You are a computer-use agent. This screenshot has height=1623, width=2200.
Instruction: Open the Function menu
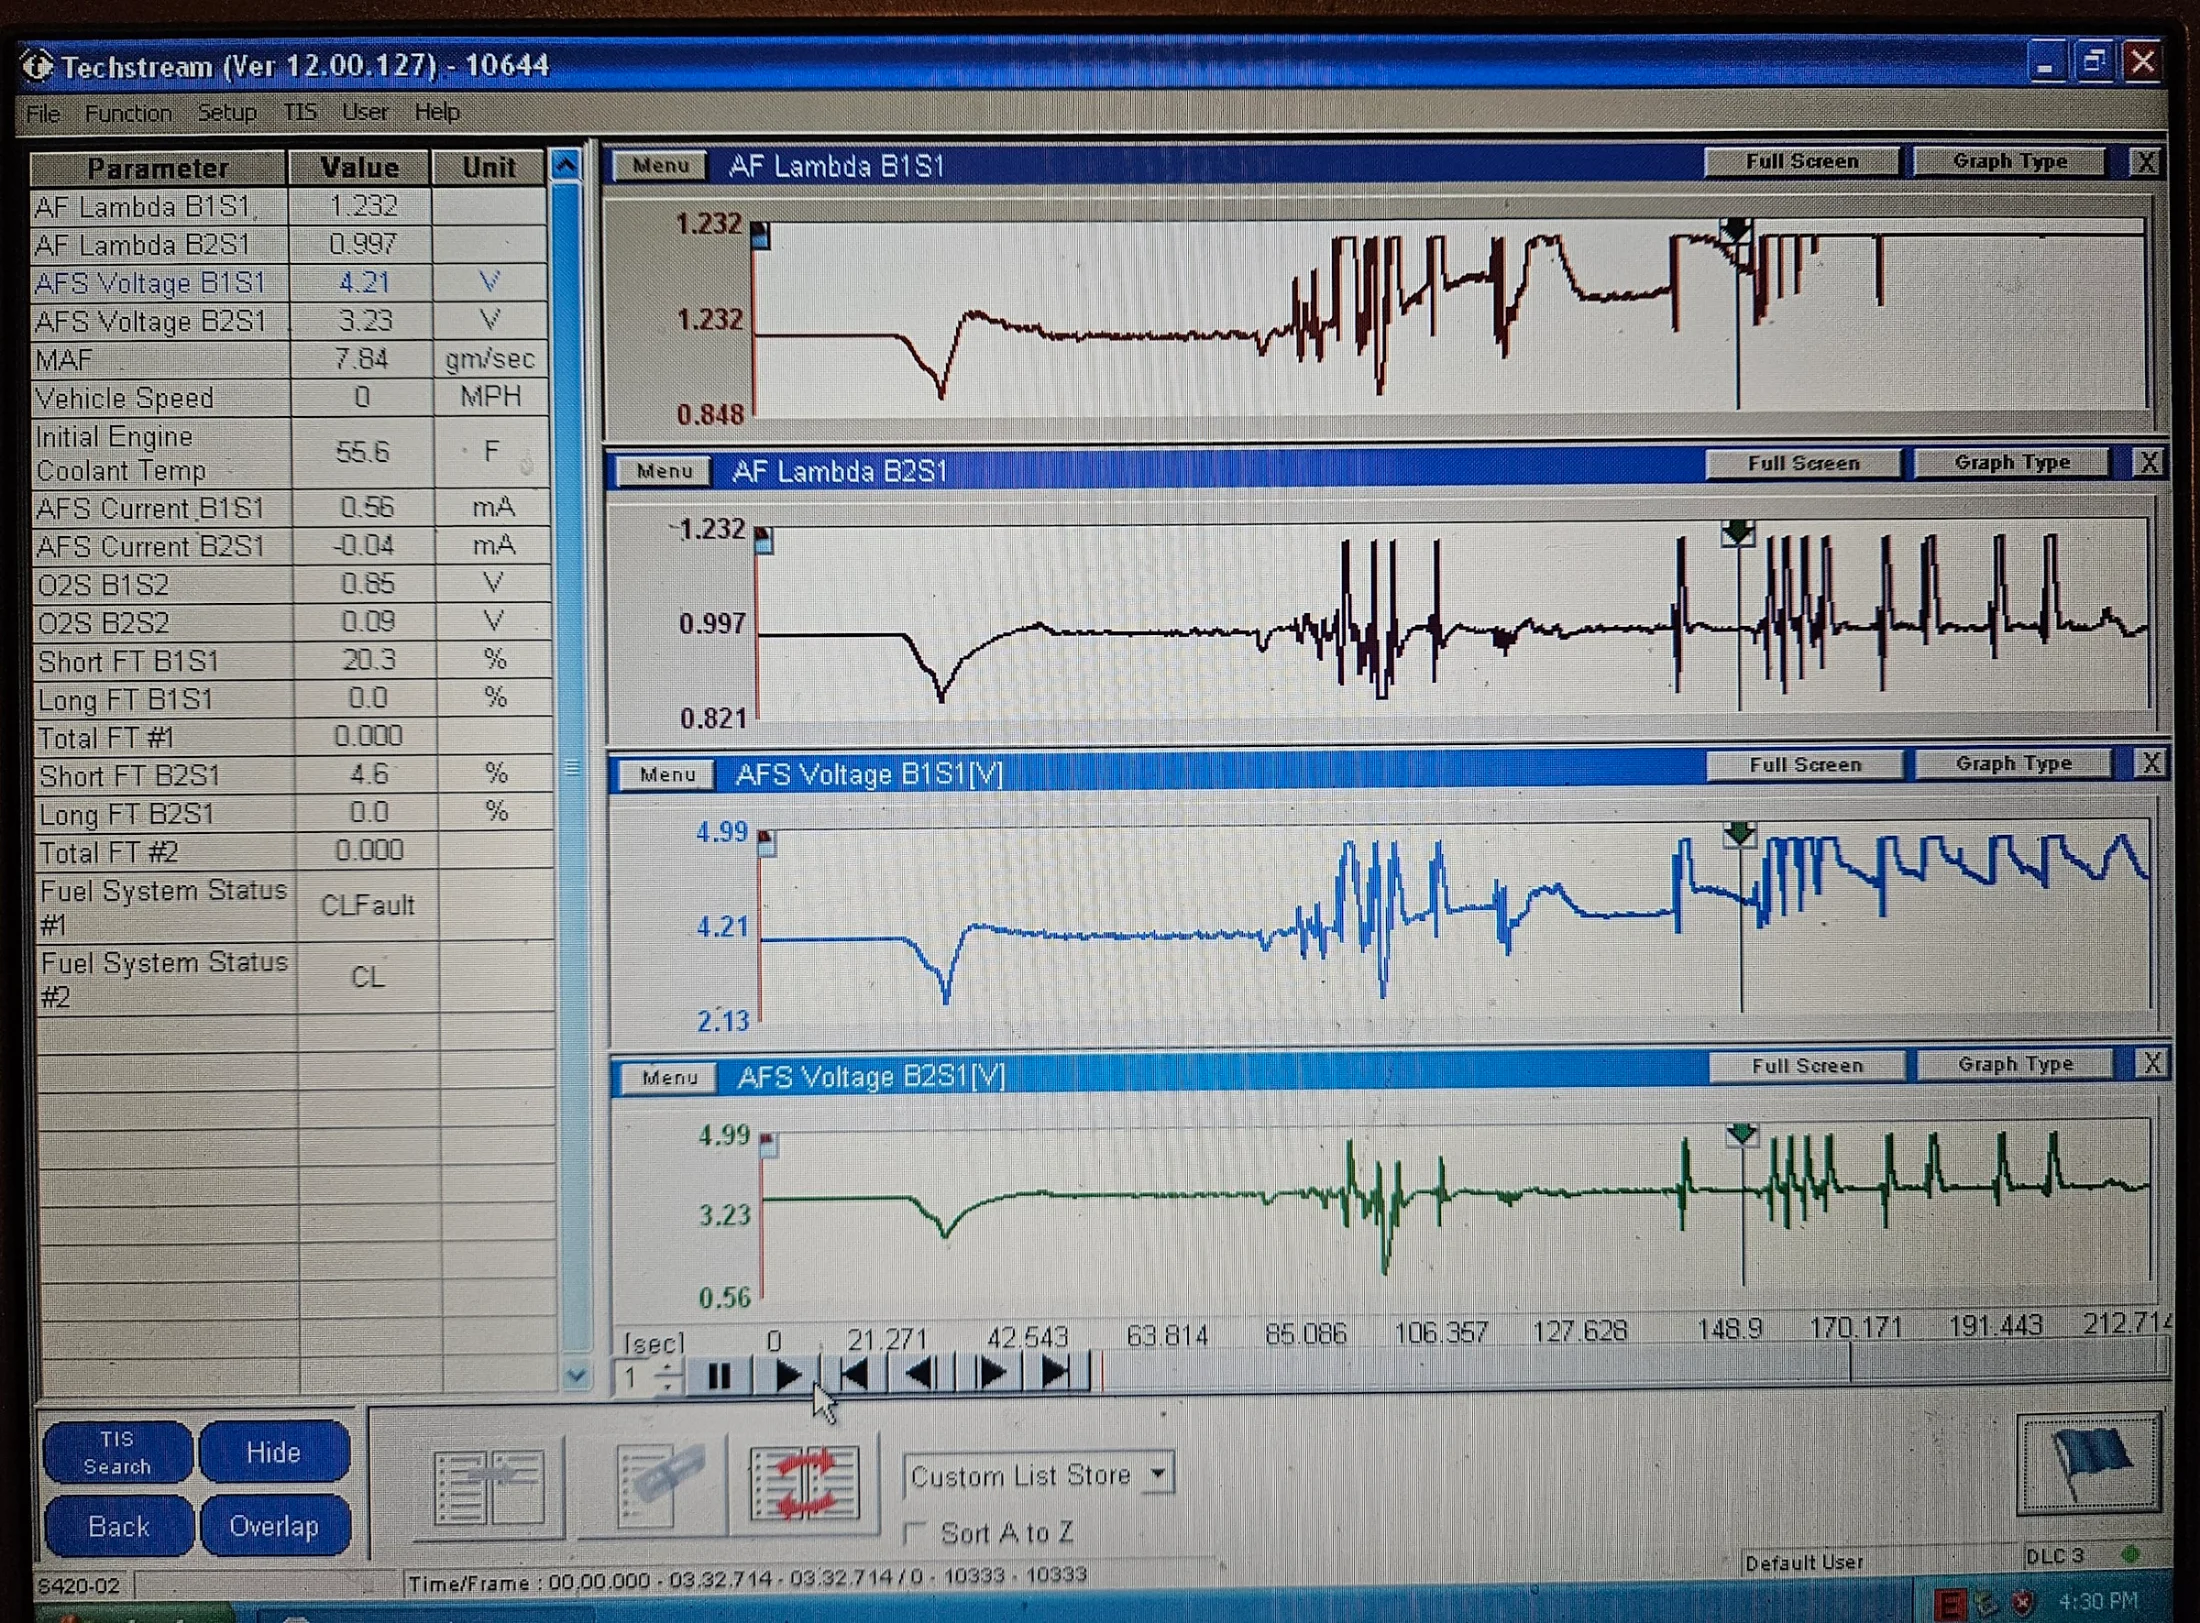(x=127, y=113)
